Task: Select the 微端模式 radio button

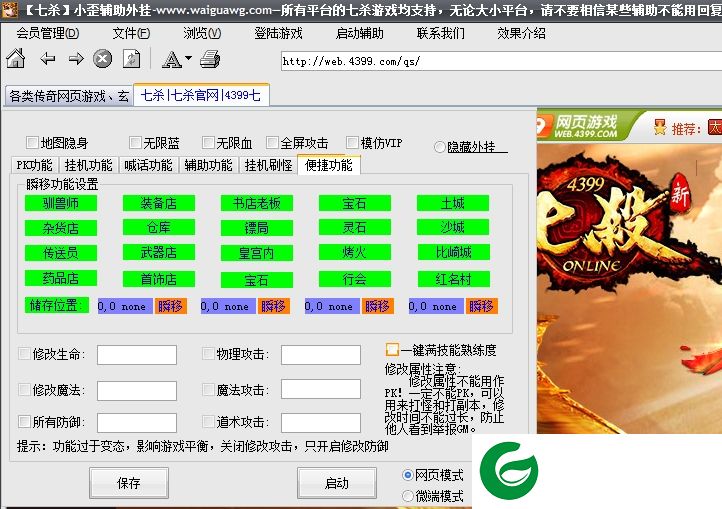Action: point(408,496)
